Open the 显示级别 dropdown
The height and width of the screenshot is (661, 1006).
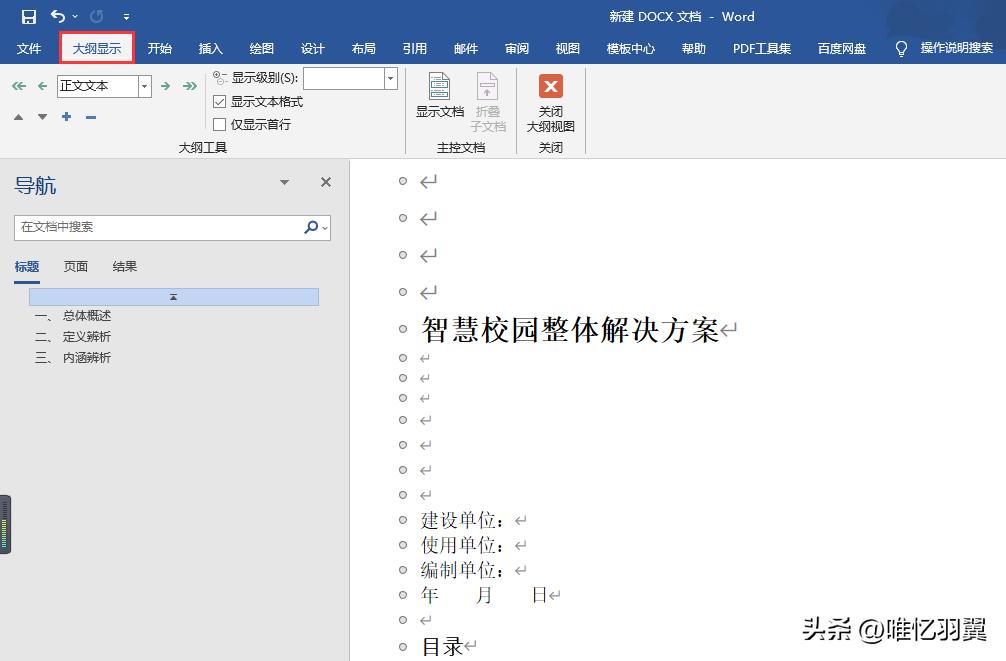point(389,78)
